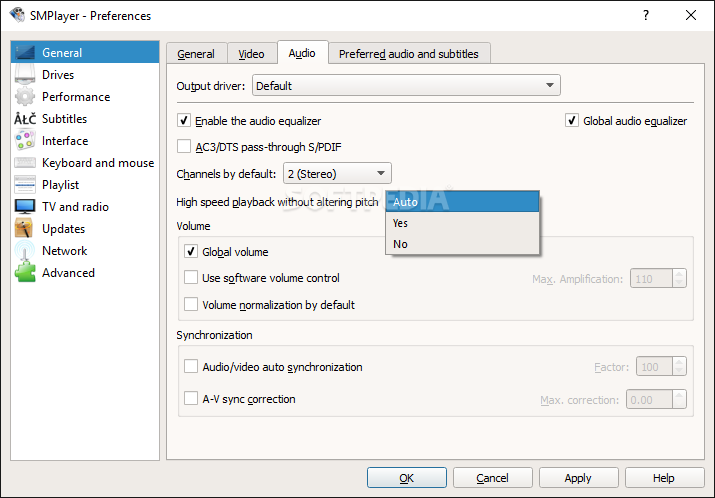
Task: Open the Updates preferences section
Action: click(84, 228)
